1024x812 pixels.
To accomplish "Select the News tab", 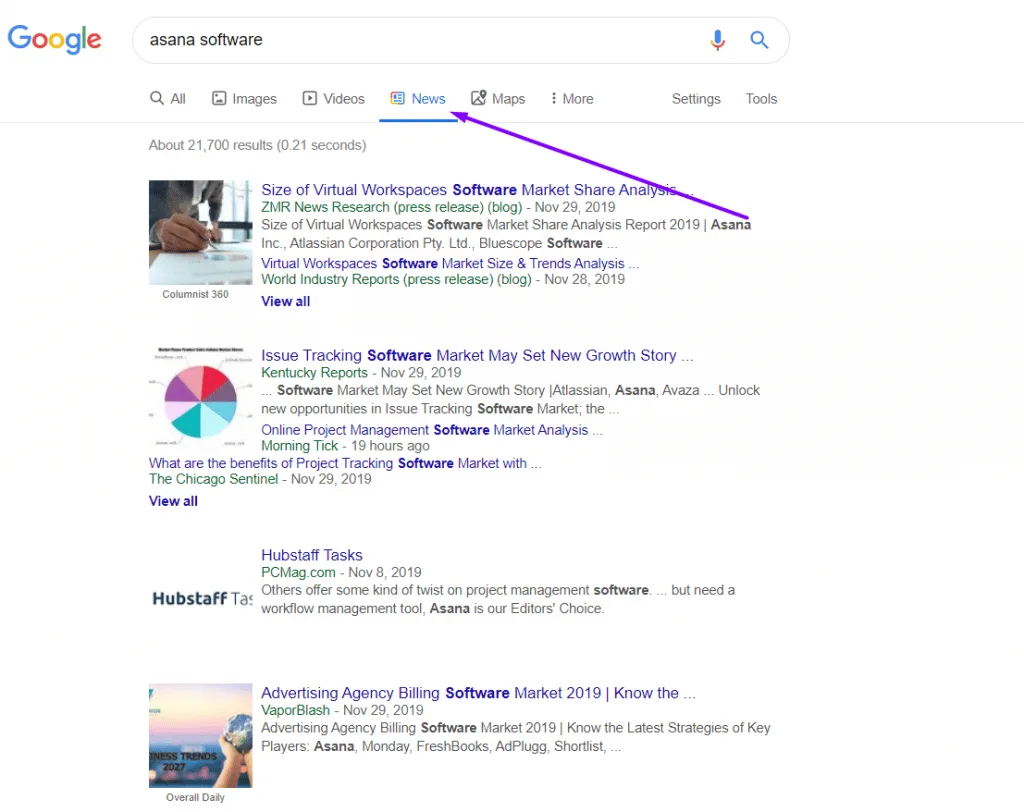I will click(x=418, y=99).
